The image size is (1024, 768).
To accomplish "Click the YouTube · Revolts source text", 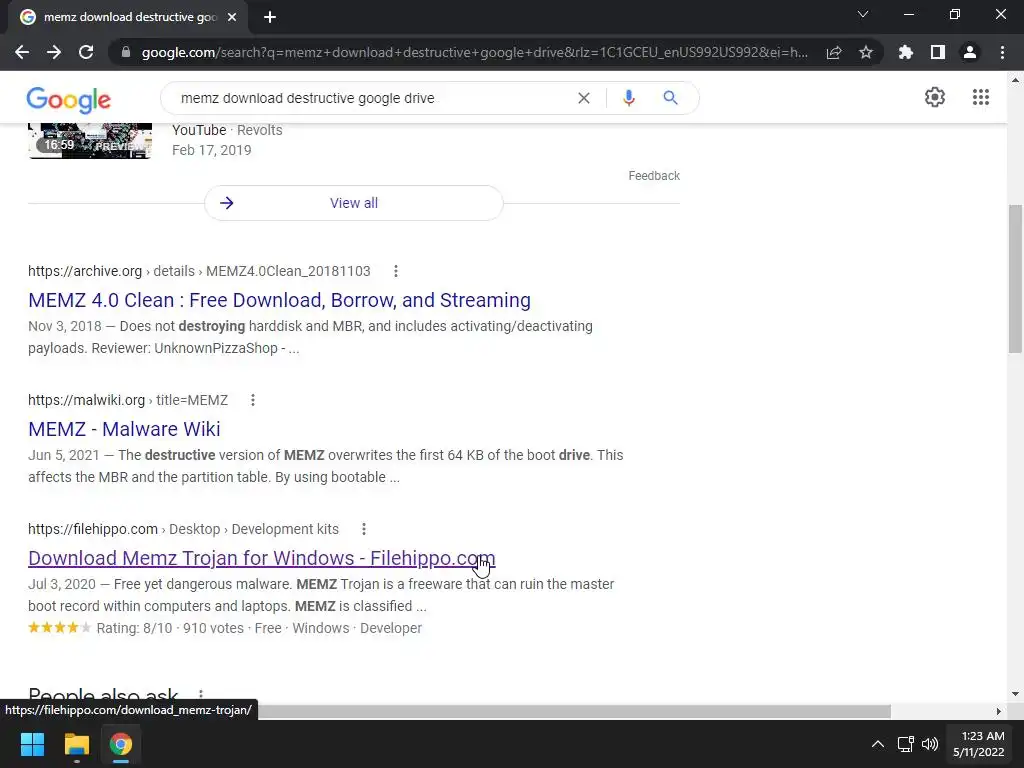I will click(227, 130).
